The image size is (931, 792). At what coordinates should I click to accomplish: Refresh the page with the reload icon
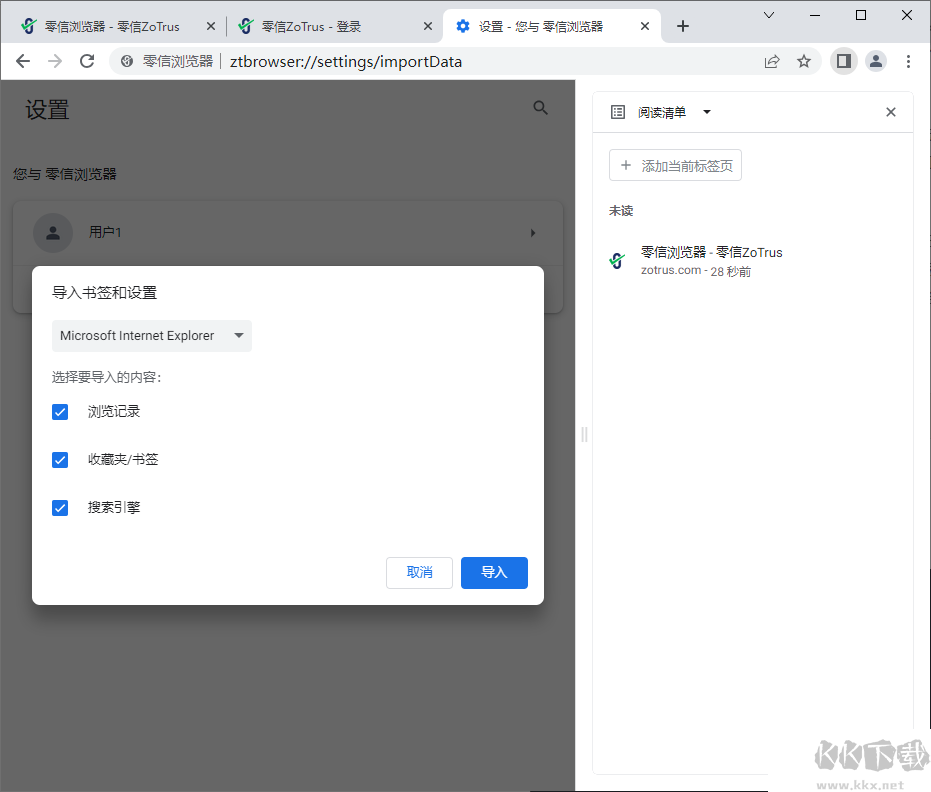[x=87, y=61]
